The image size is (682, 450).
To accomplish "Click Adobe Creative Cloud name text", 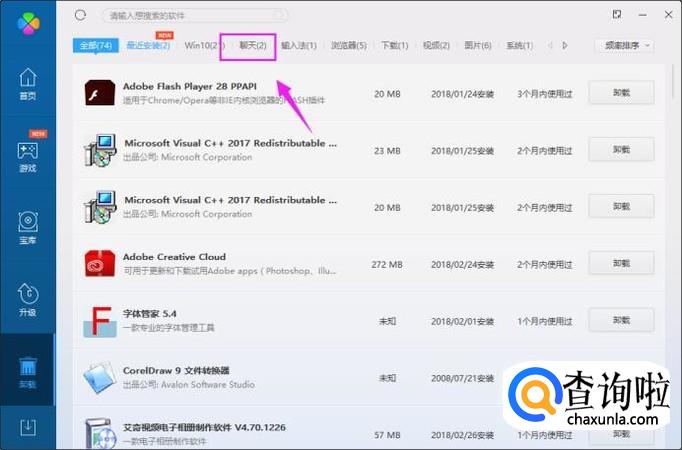I will click(174, 257).
